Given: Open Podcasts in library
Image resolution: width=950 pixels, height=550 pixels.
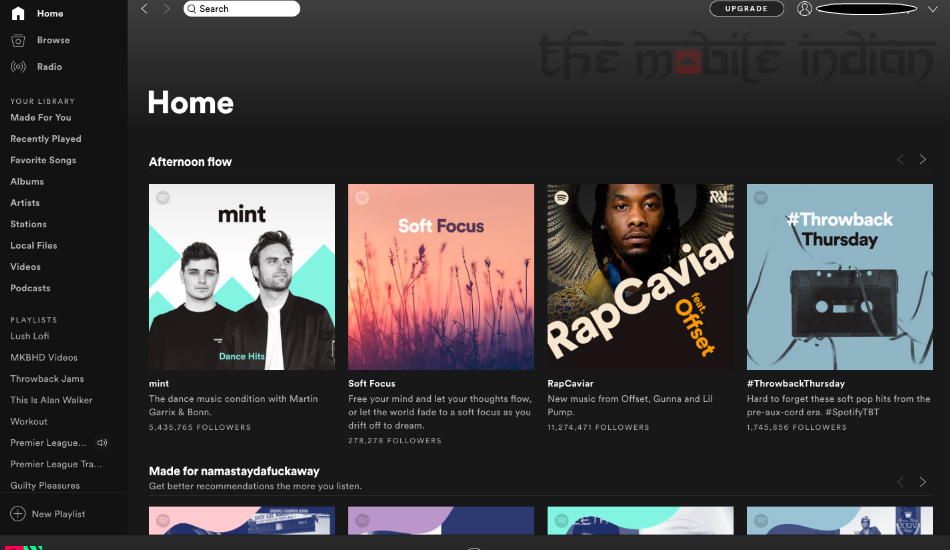Looking at the screenshot, I should click(x=30, y=288).
